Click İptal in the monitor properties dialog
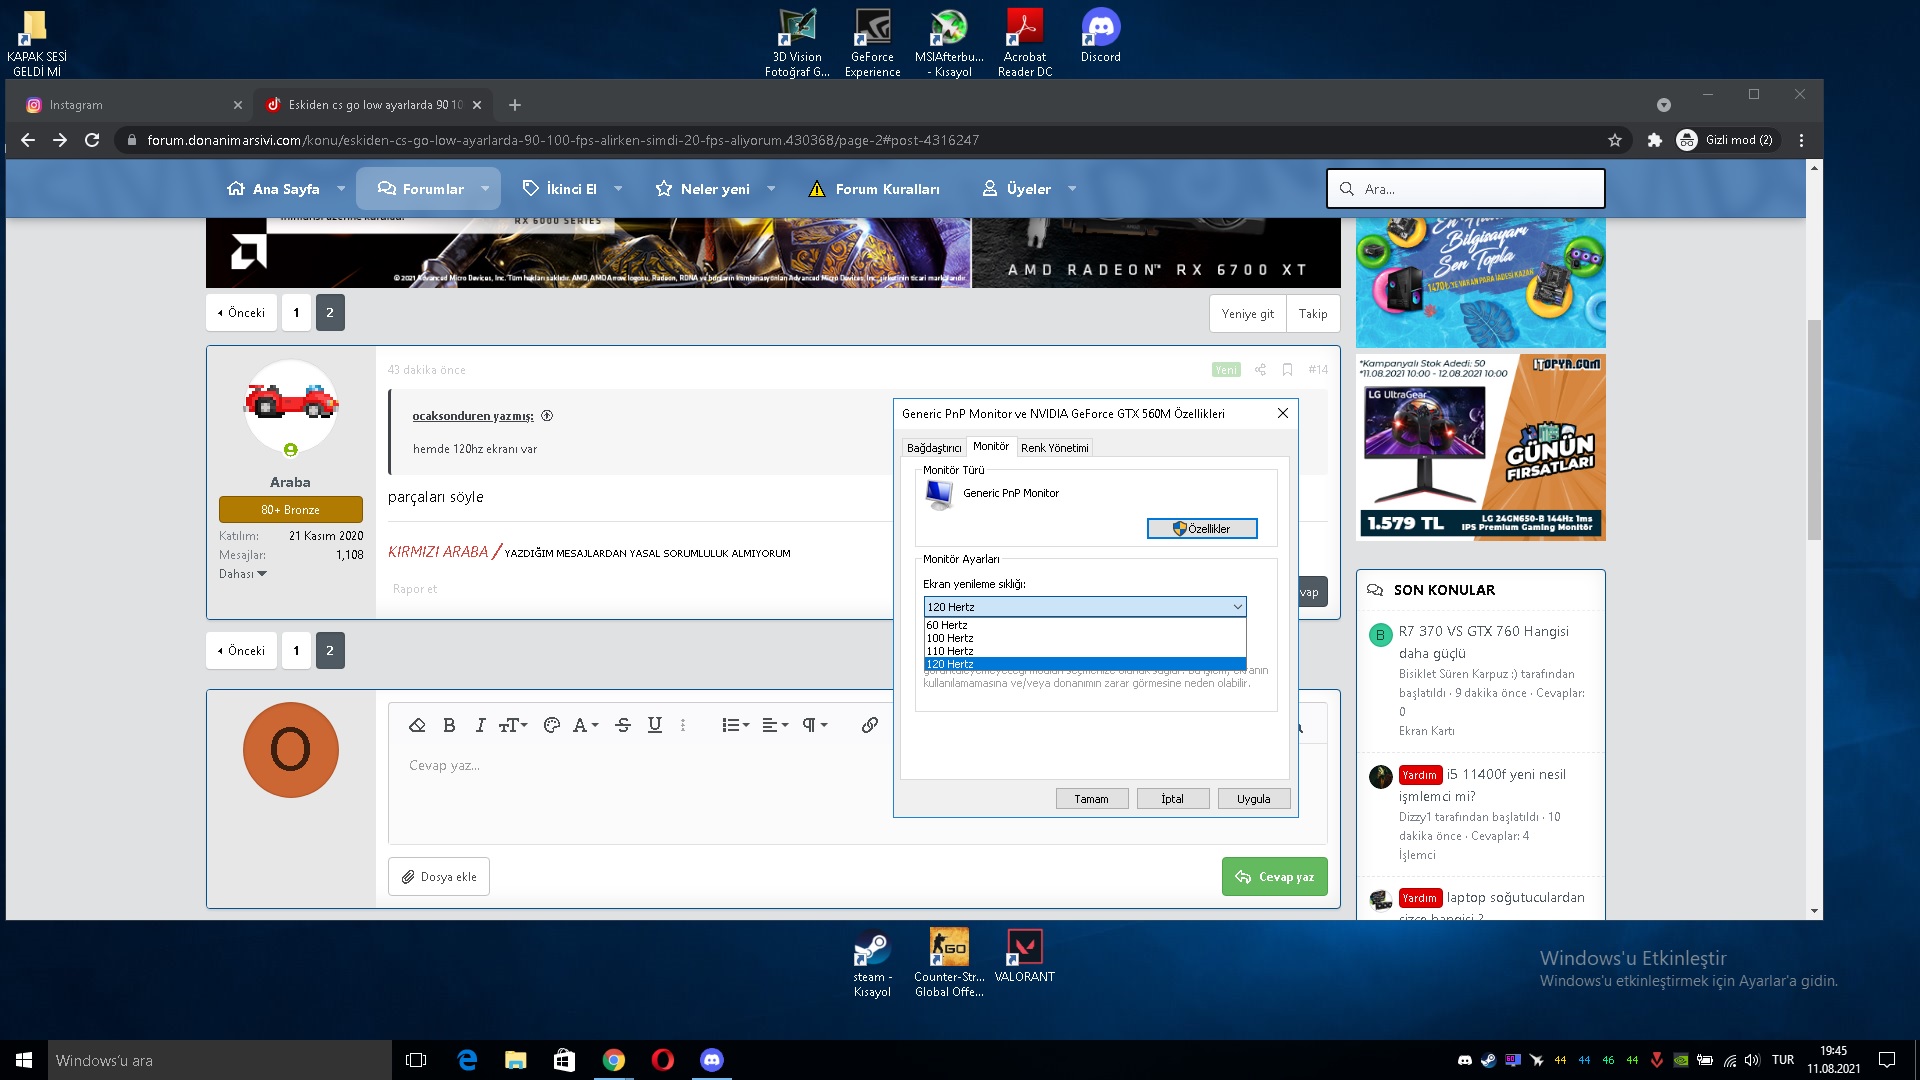Image resolution: width=1920 pixels, height=1080 pixels. click(1173, 799)
